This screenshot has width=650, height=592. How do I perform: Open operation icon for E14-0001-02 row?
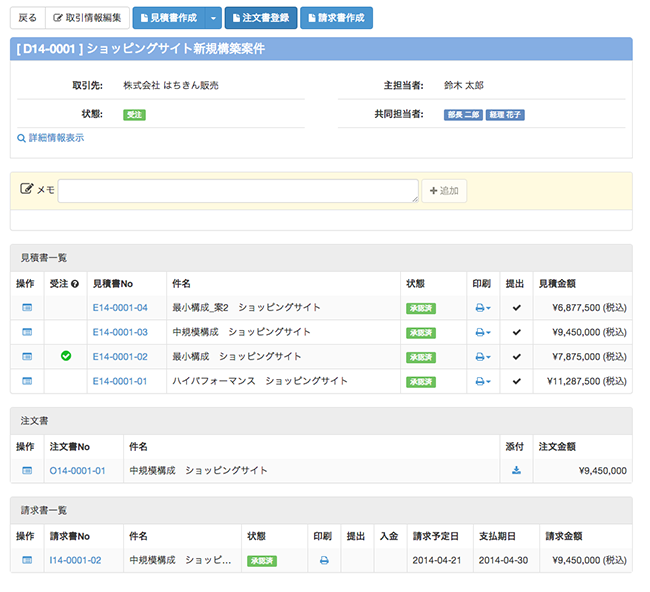coord(27,357)
